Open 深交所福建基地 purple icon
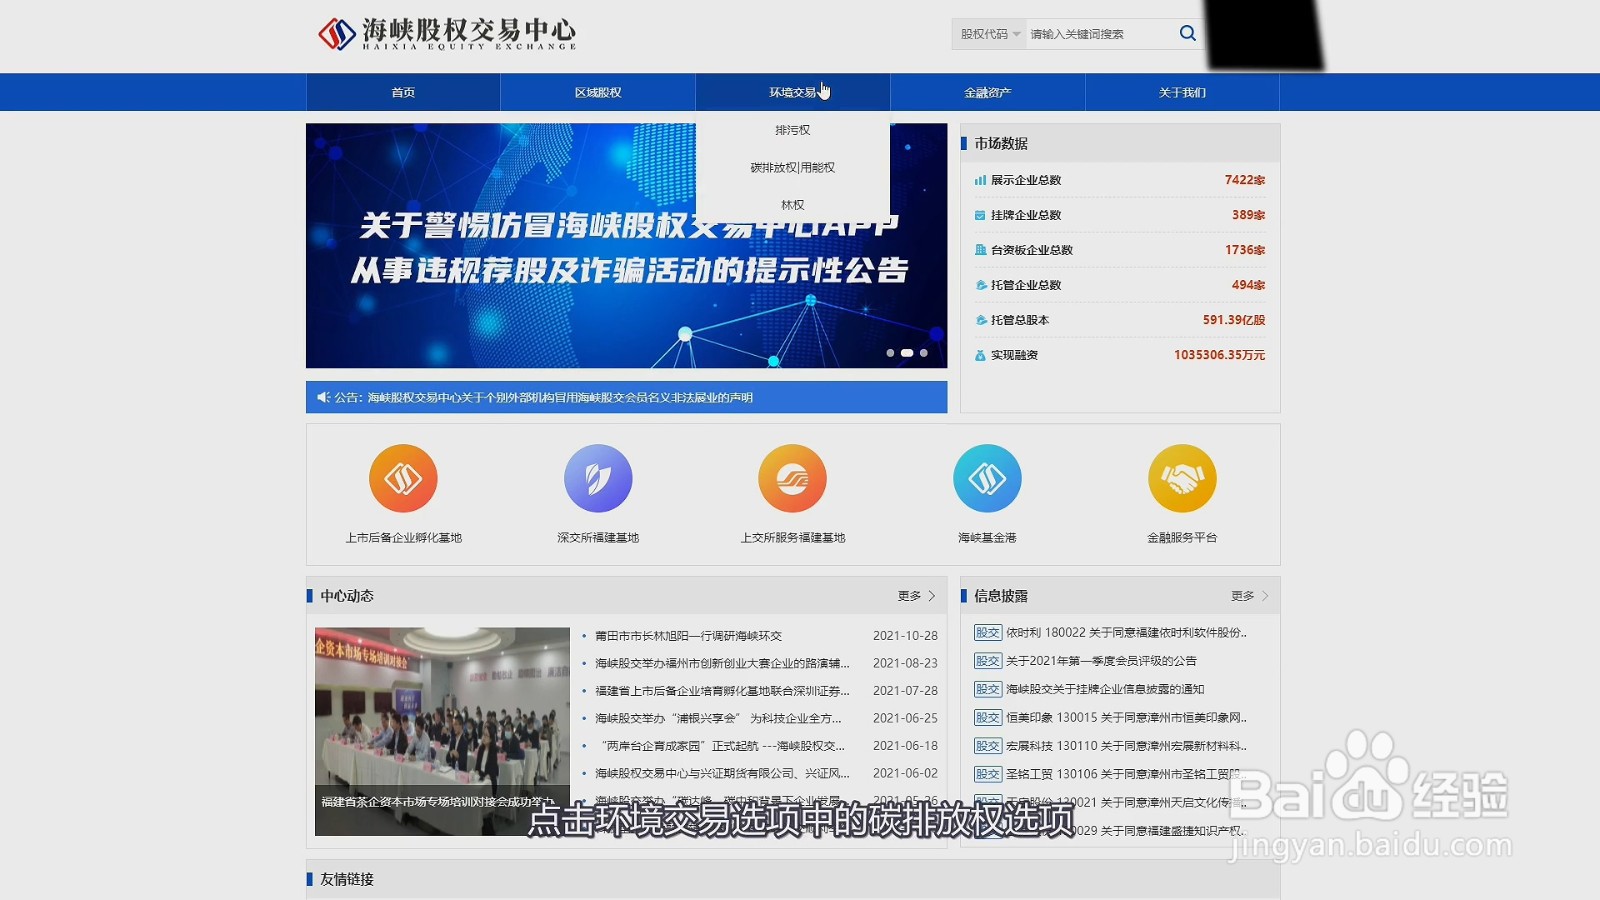The image size is (1600, 900). [598, 478]
